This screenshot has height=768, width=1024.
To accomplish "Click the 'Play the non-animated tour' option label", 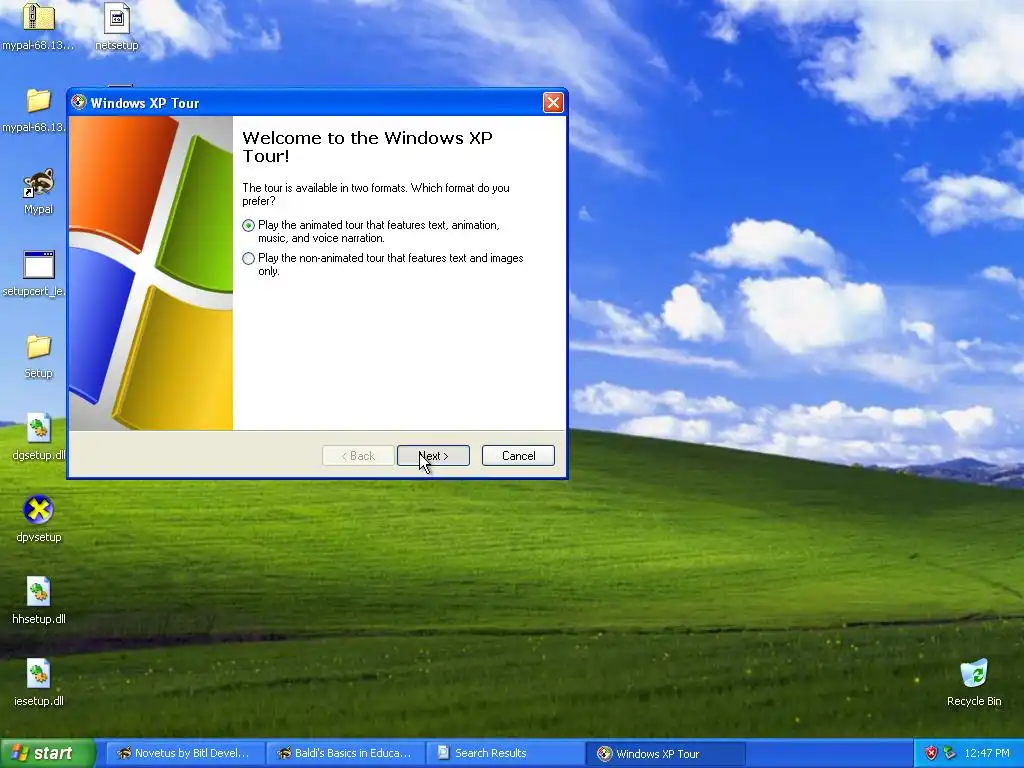I will click(x=391, y=264).
